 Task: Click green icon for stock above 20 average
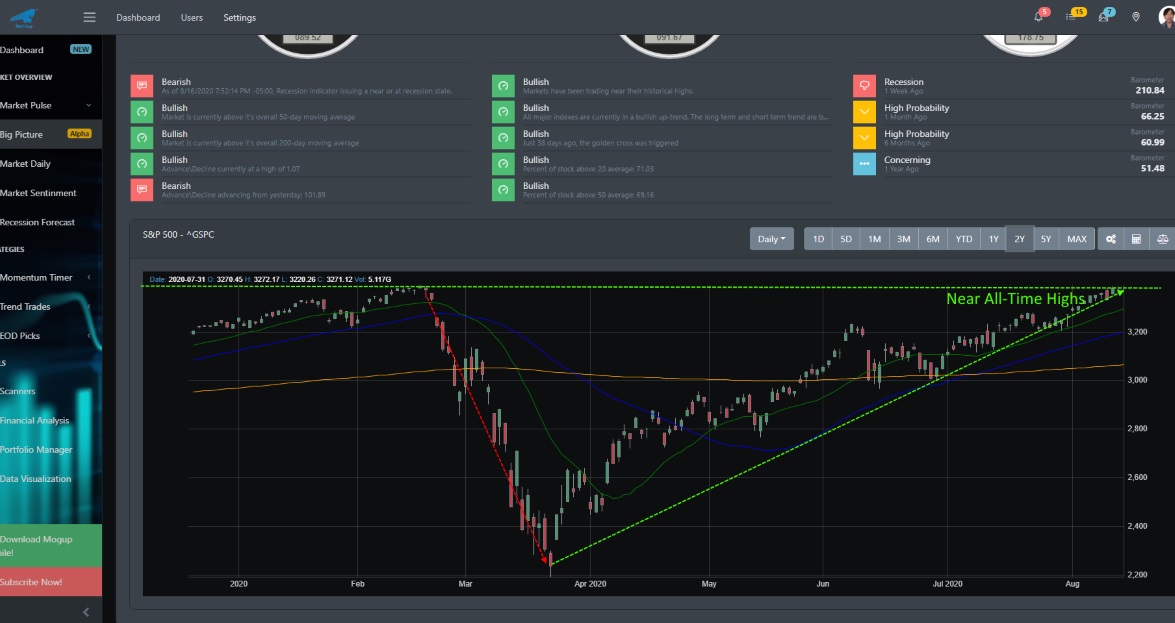point(503,164)
